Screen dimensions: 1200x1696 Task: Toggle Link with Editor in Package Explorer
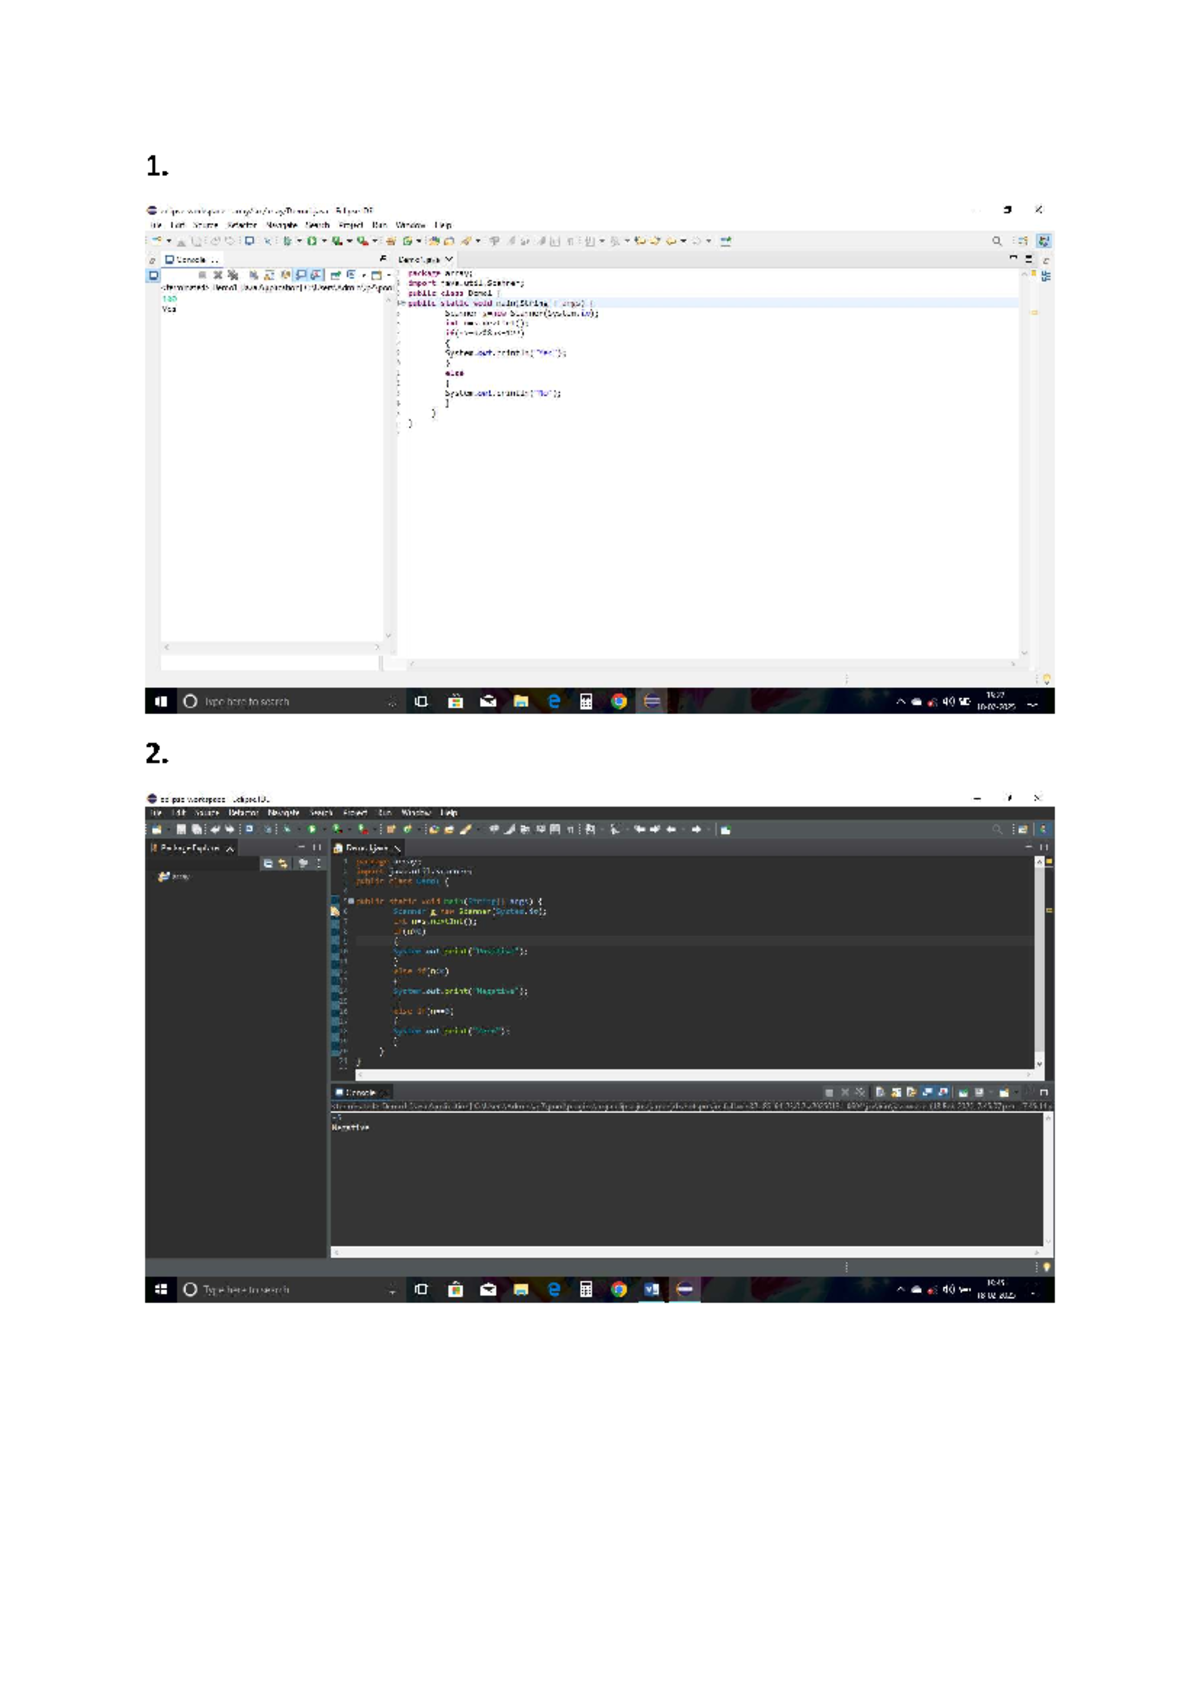(283, 863)
